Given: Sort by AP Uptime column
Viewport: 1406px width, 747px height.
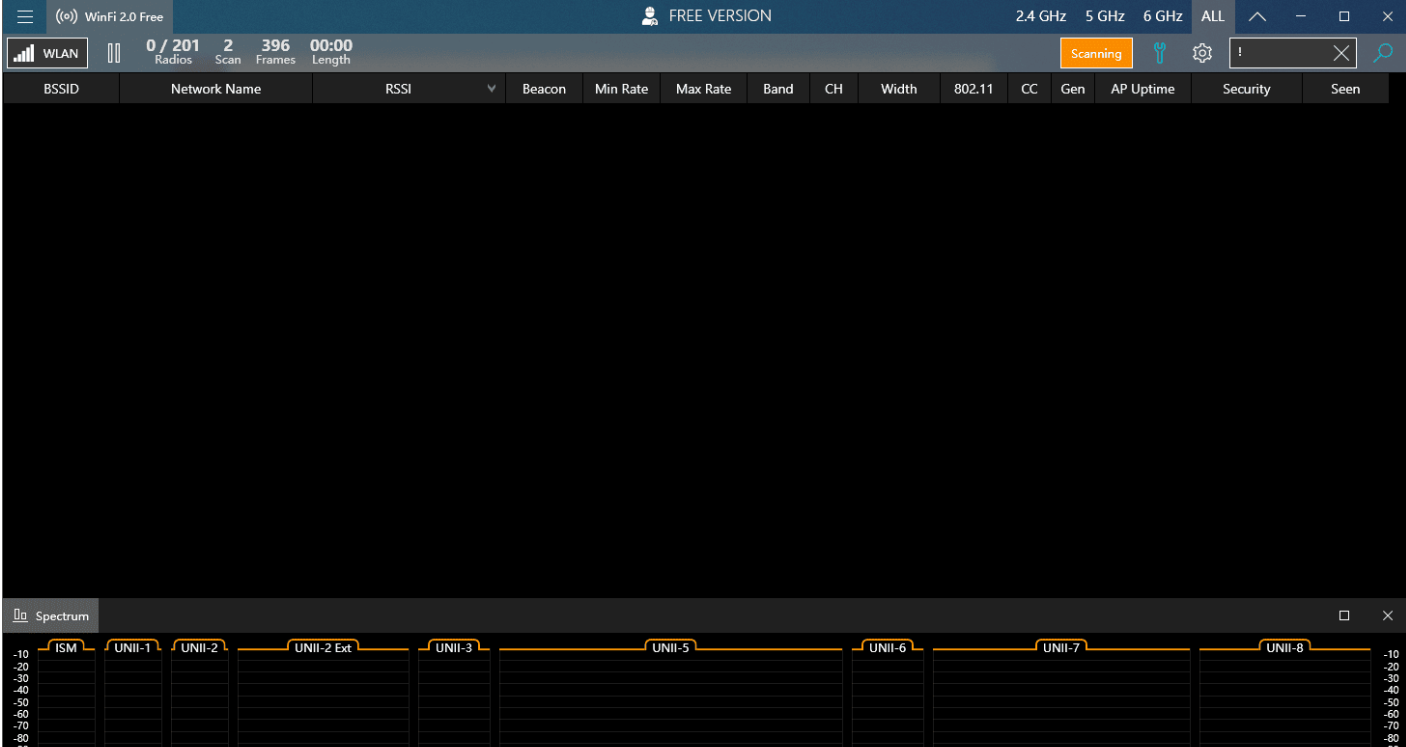Looking at the screenshot, I should point(1143,89).
